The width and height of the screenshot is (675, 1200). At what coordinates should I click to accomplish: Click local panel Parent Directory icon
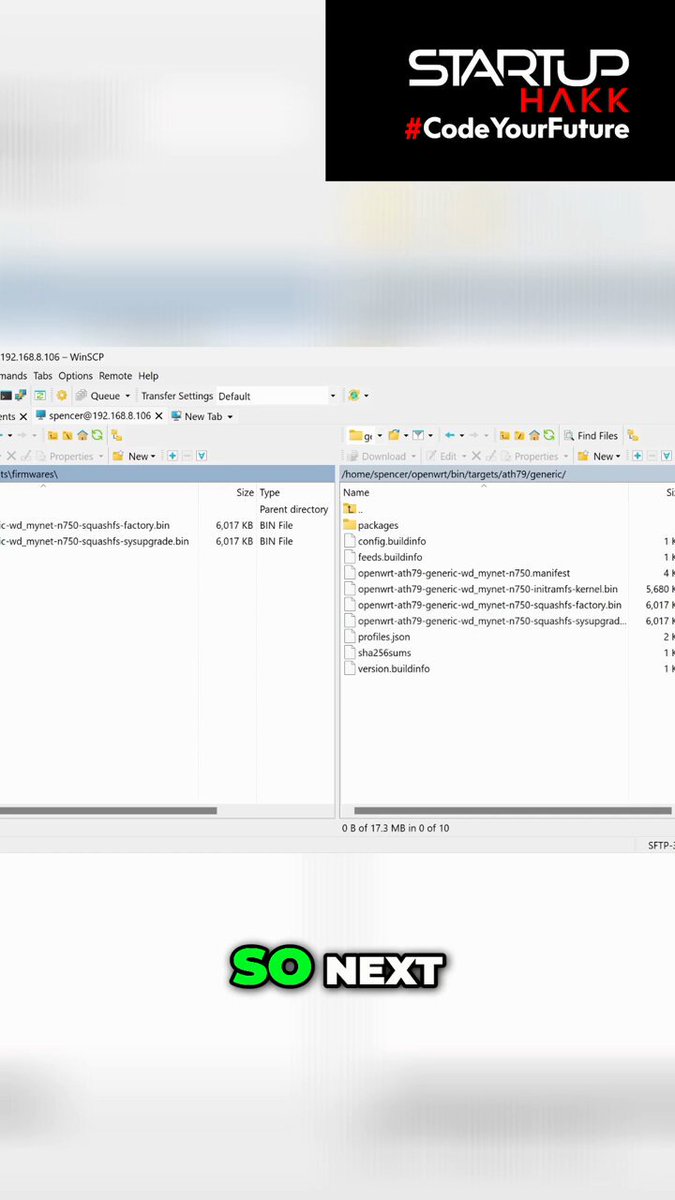pyautogui.click(x=54, y=436)
